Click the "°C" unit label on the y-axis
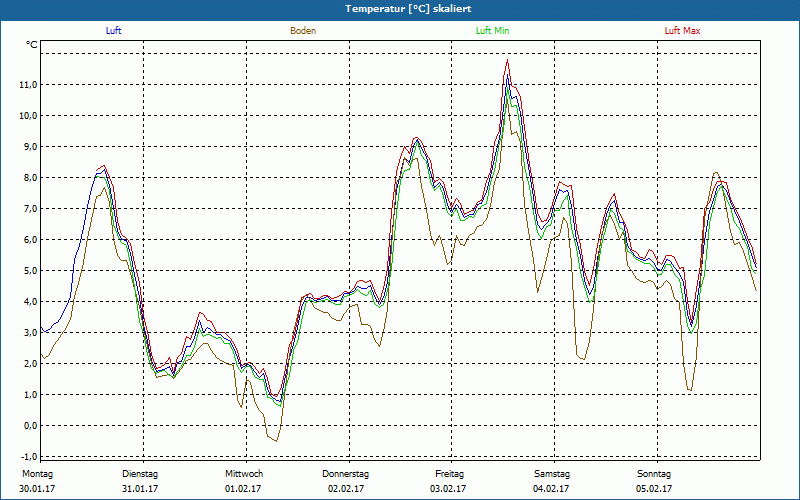This screenshot has width=800, height=500. pos(32,45)
